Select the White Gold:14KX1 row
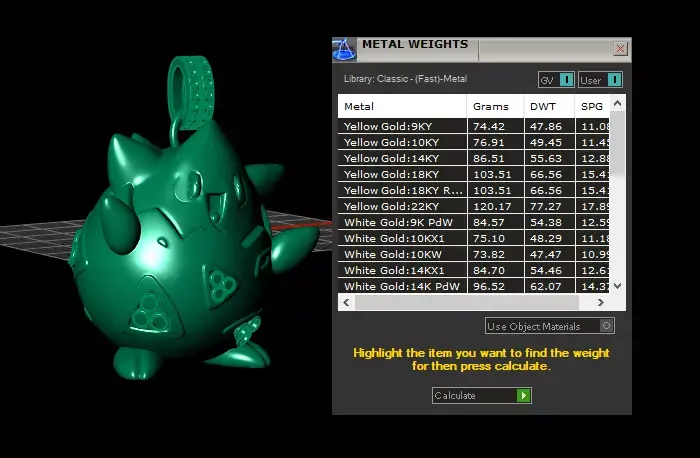 pyautogui.click(x=474, y=271)
